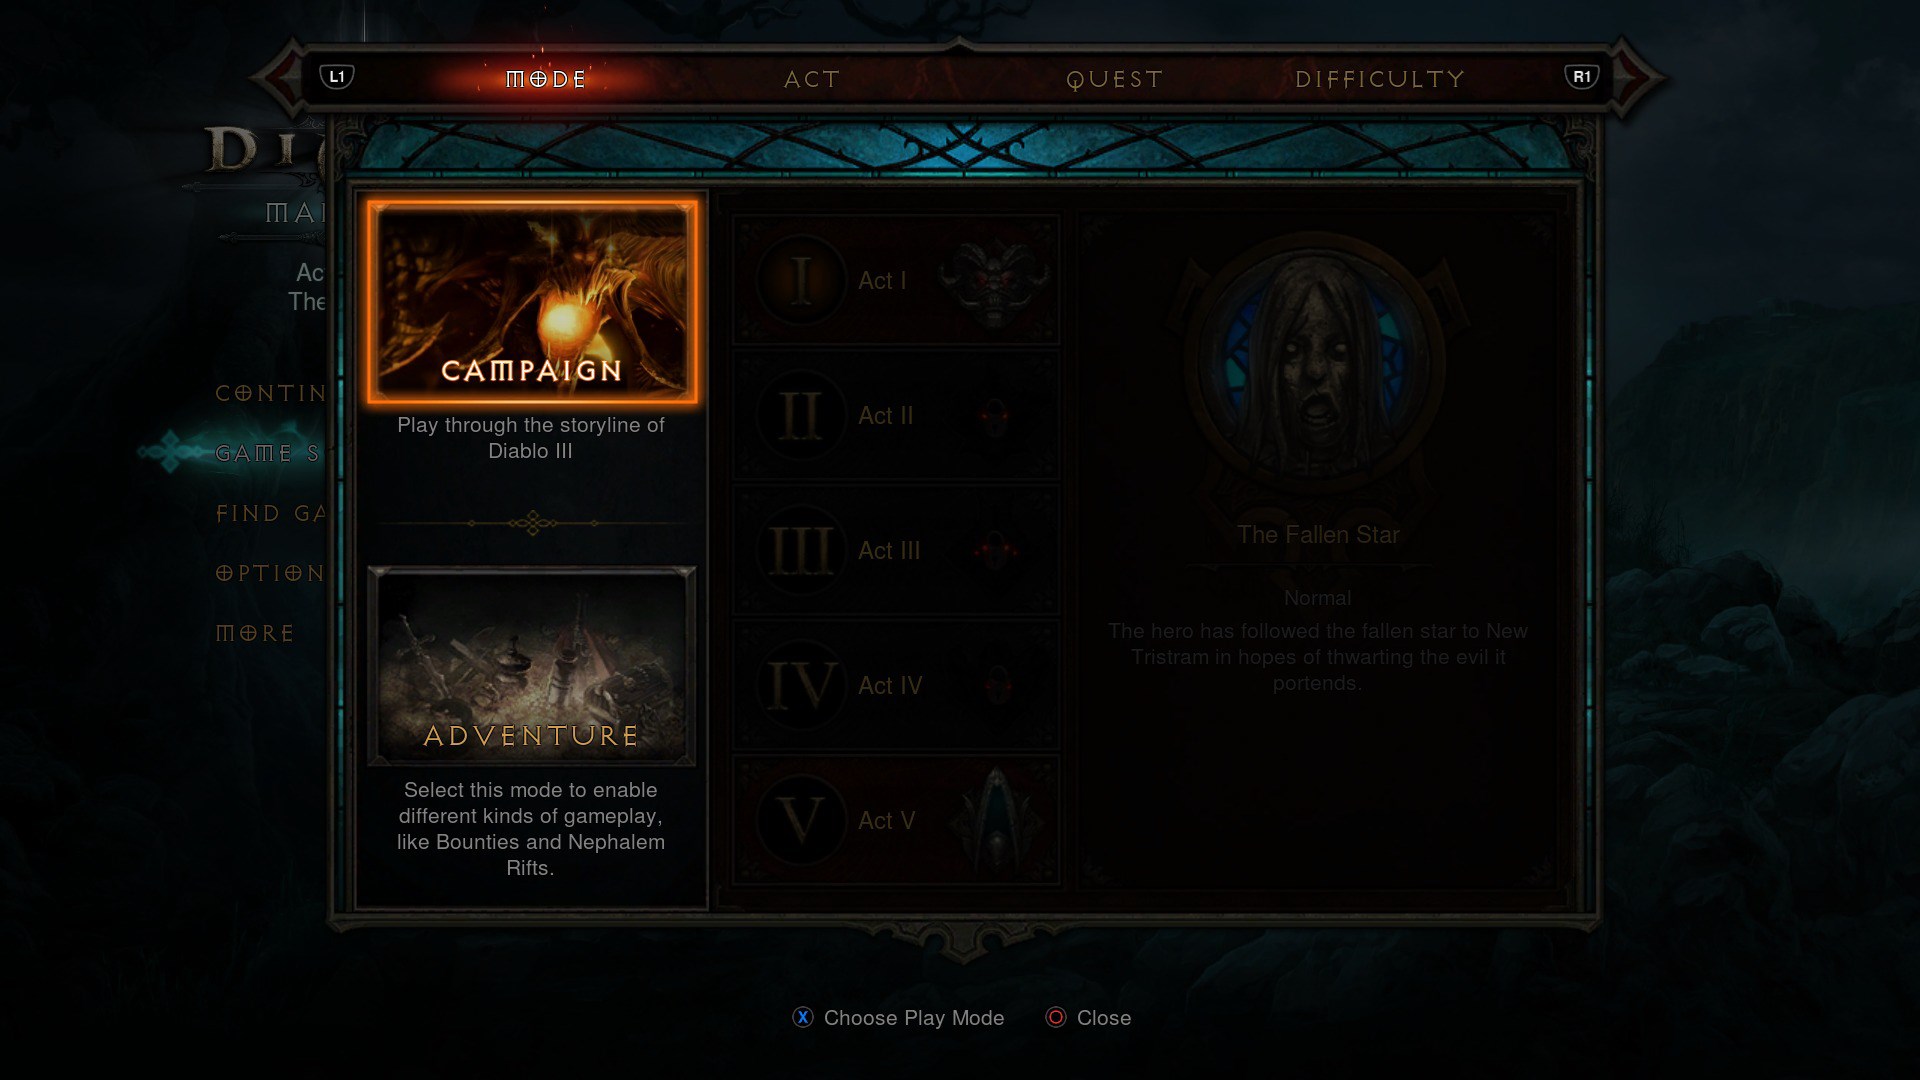Open the More main menu item
Screen dimensions: 1920x1080
point(255,633)
